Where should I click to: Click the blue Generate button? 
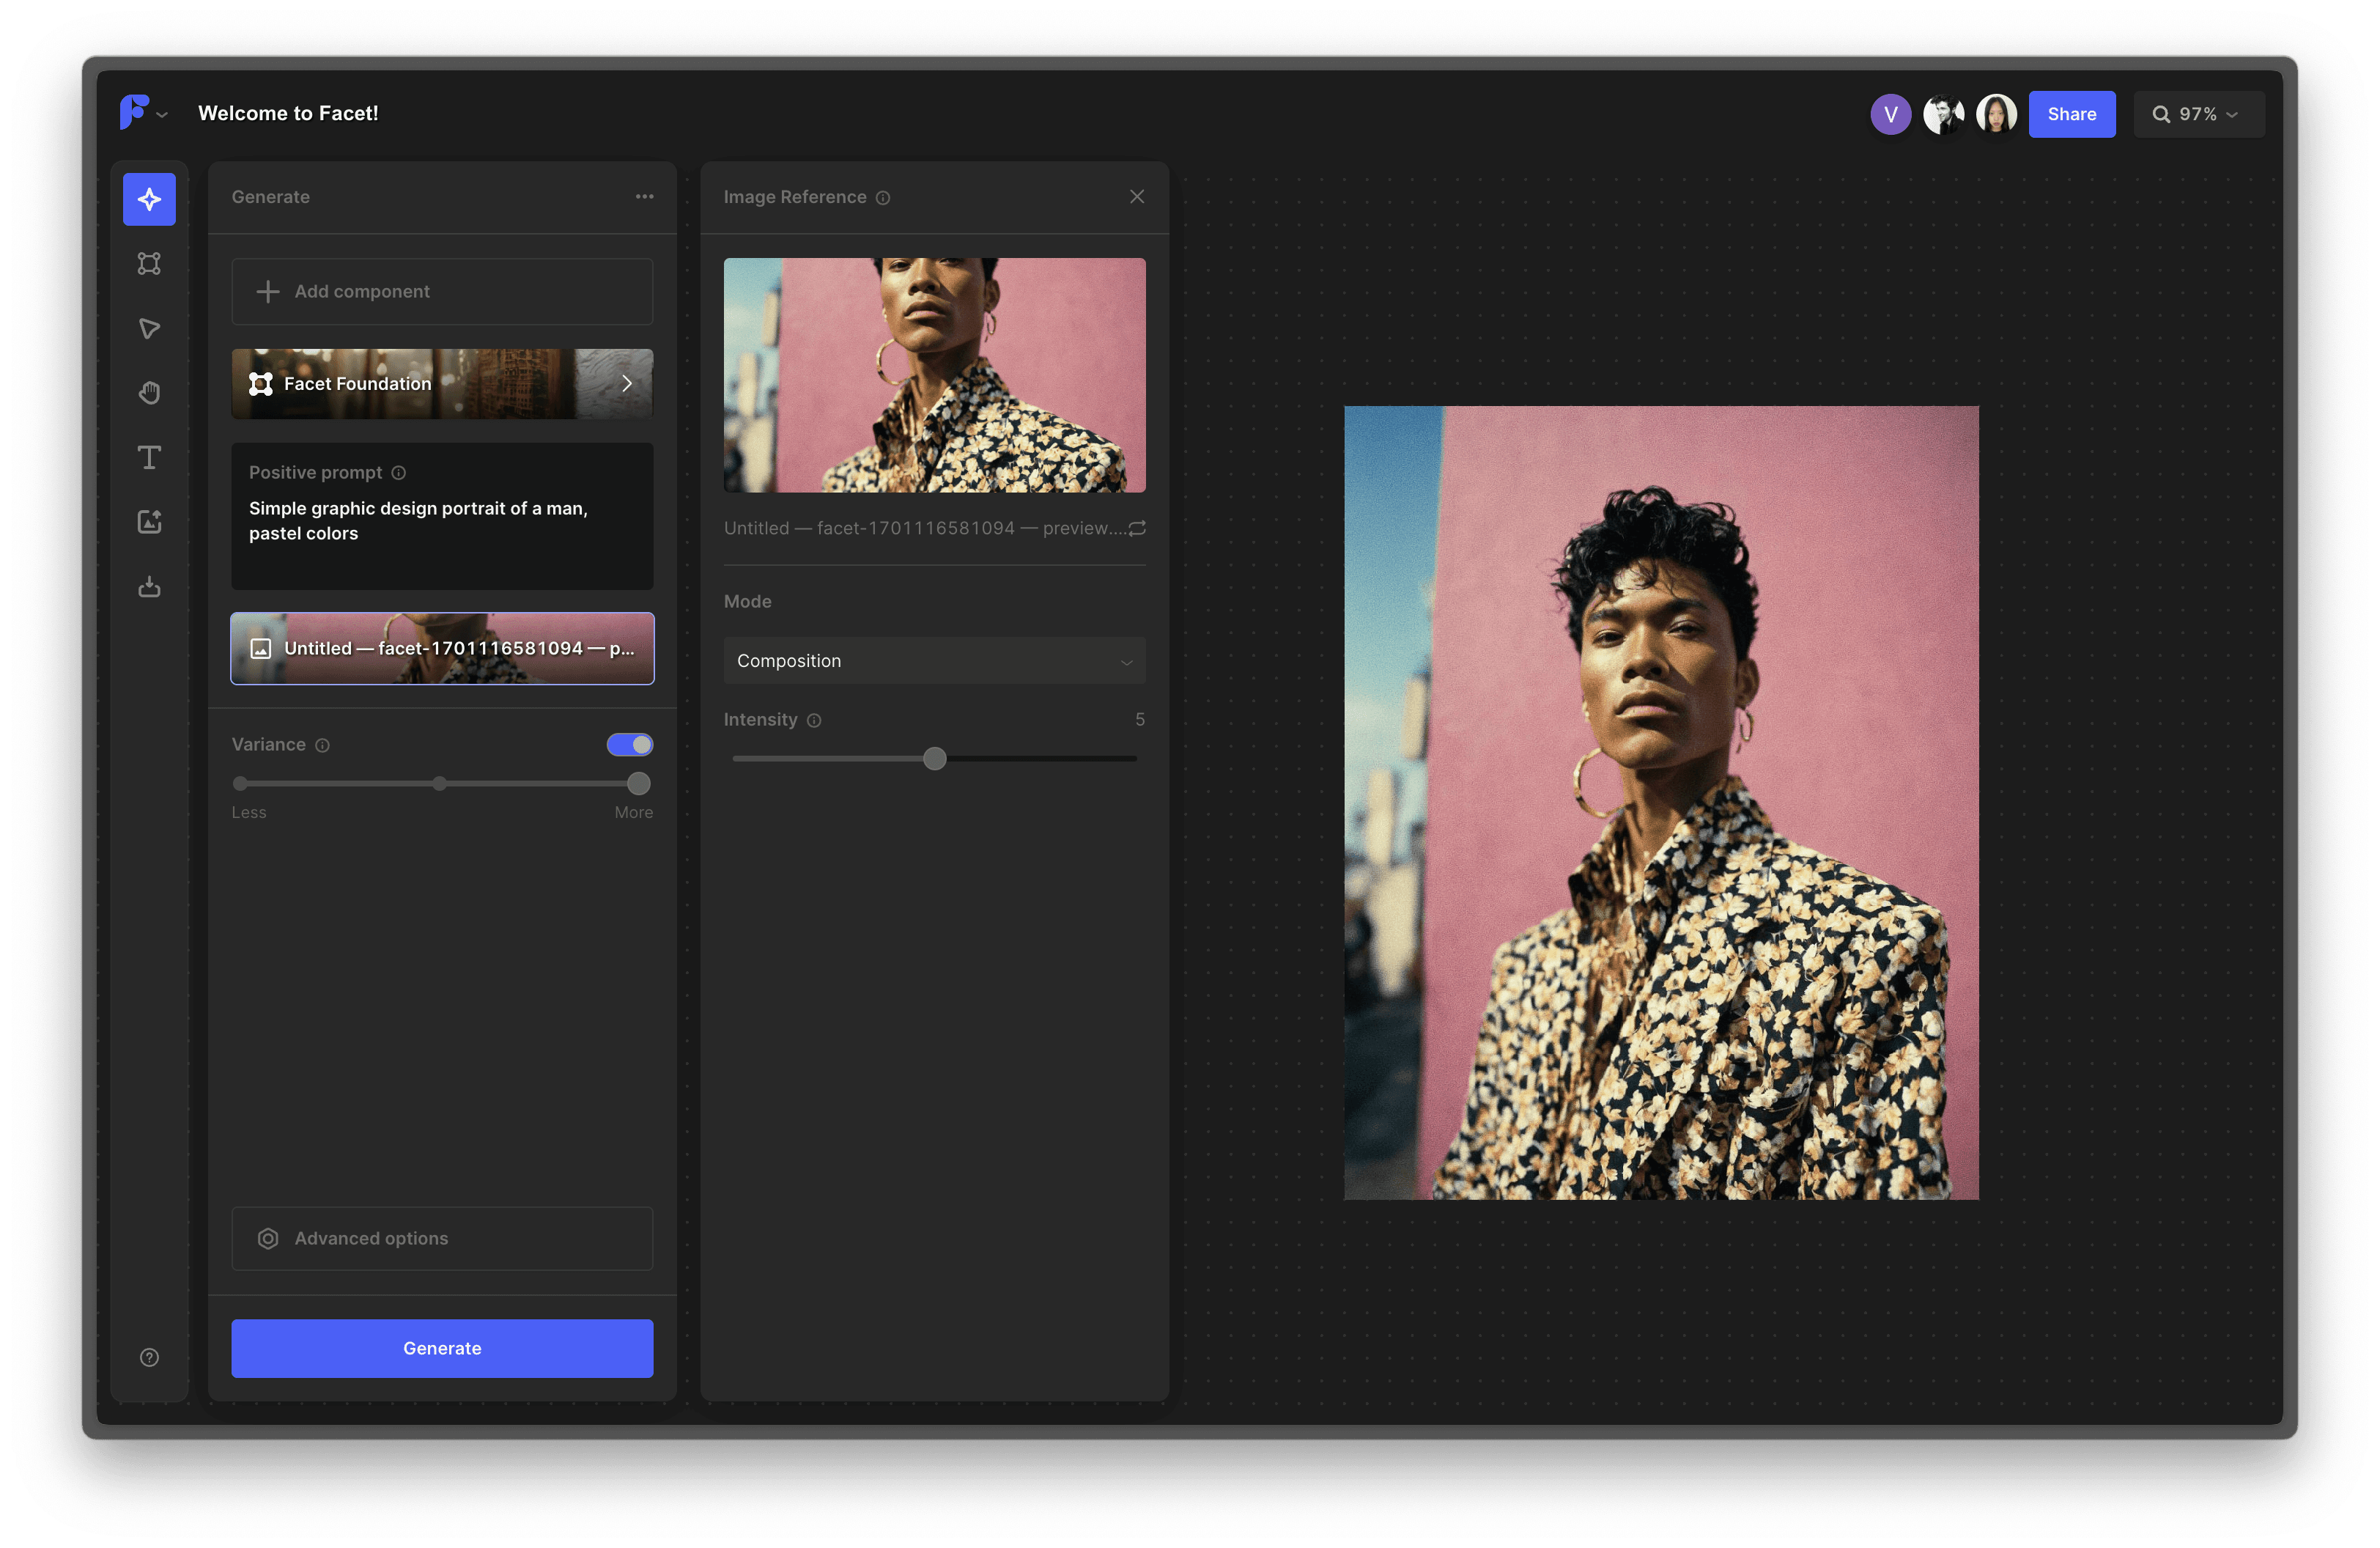pos(442,1348)
